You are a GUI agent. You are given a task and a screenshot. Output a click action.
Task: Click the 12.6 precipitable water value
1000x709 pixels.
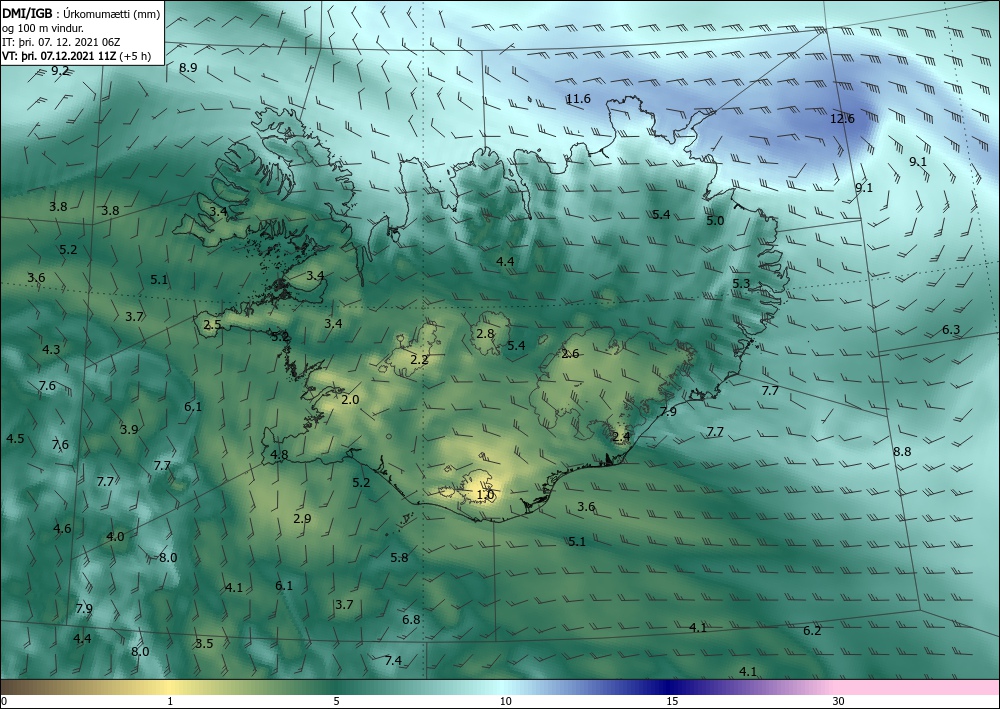coord(842,119)
